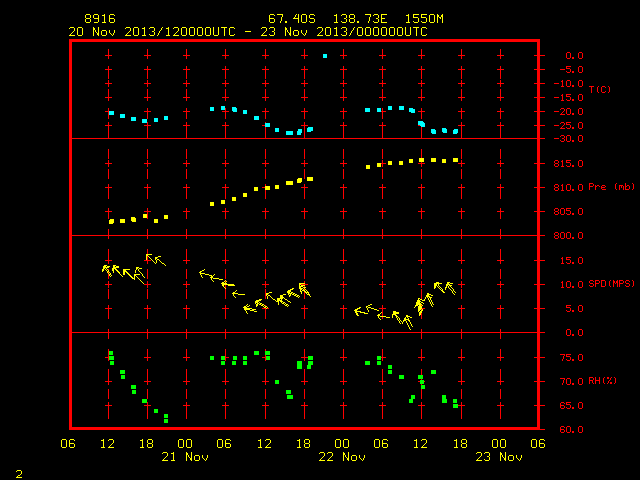Click the 67.40S latitude text

(292, 19)
